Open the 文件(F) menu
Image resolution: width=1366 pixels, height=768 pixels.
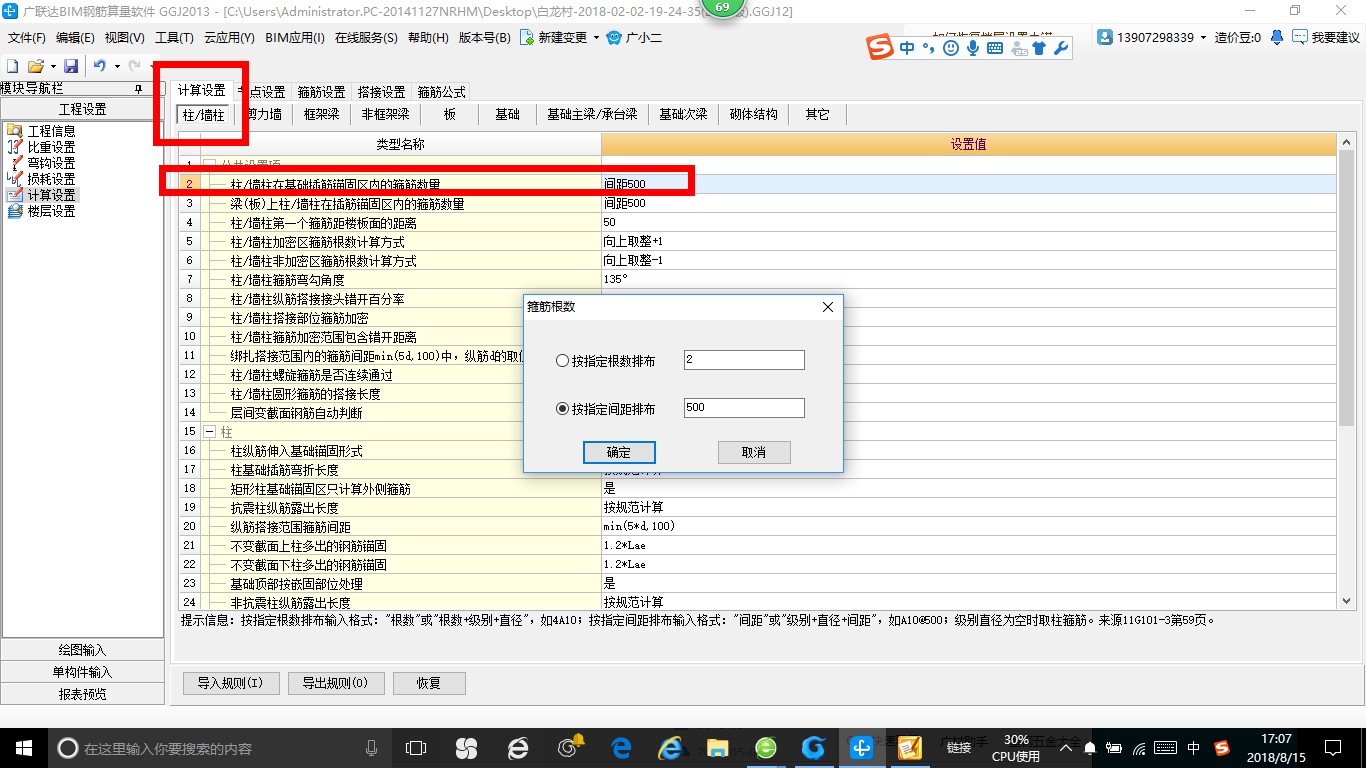click(27, 38)
